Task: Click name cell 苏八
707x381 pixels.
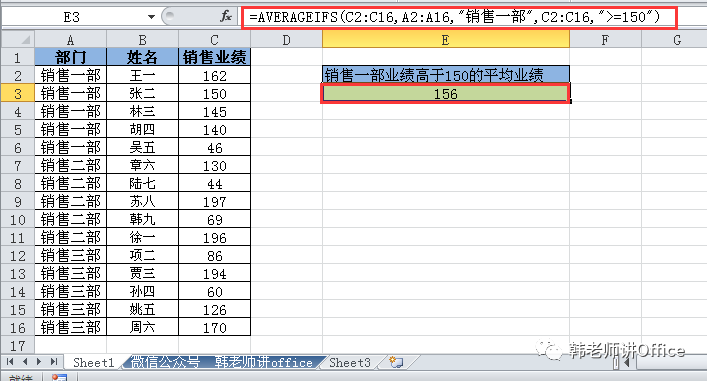Action: tap(142, 202)
